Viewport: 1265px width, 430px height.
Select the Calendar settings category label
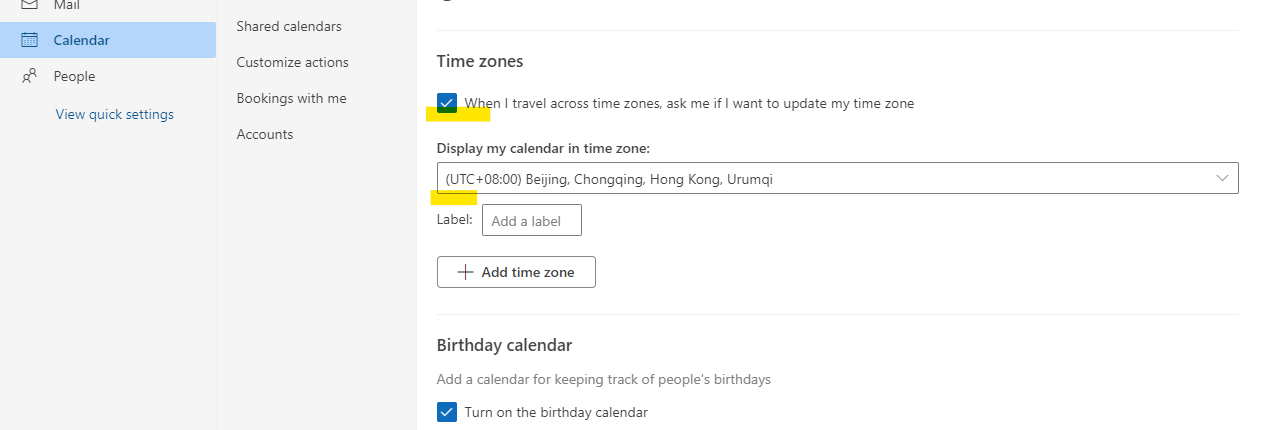(81, 40)
